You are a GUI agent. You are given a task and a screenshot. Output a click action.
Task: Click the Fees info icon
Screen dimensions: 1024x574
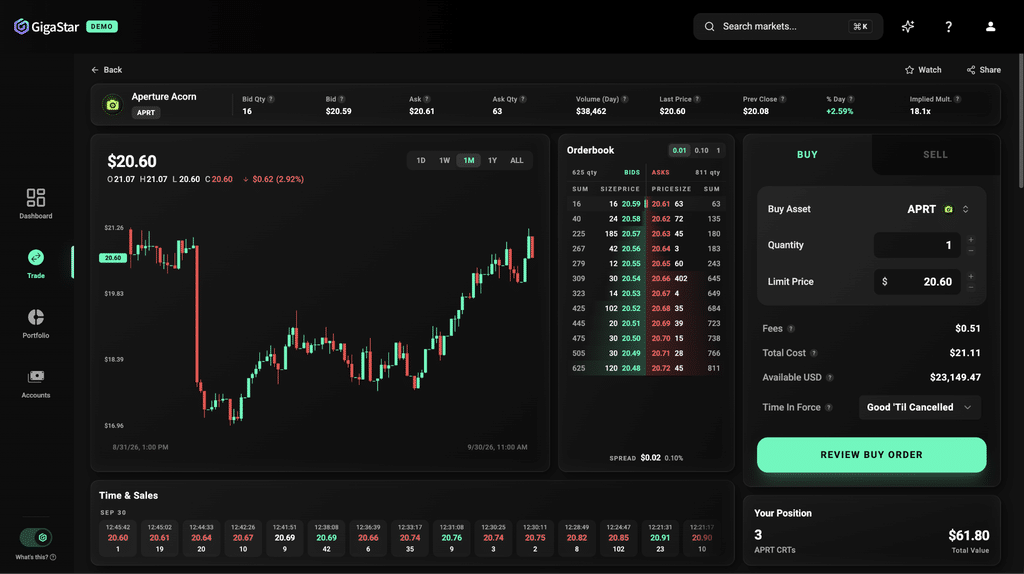791,329
